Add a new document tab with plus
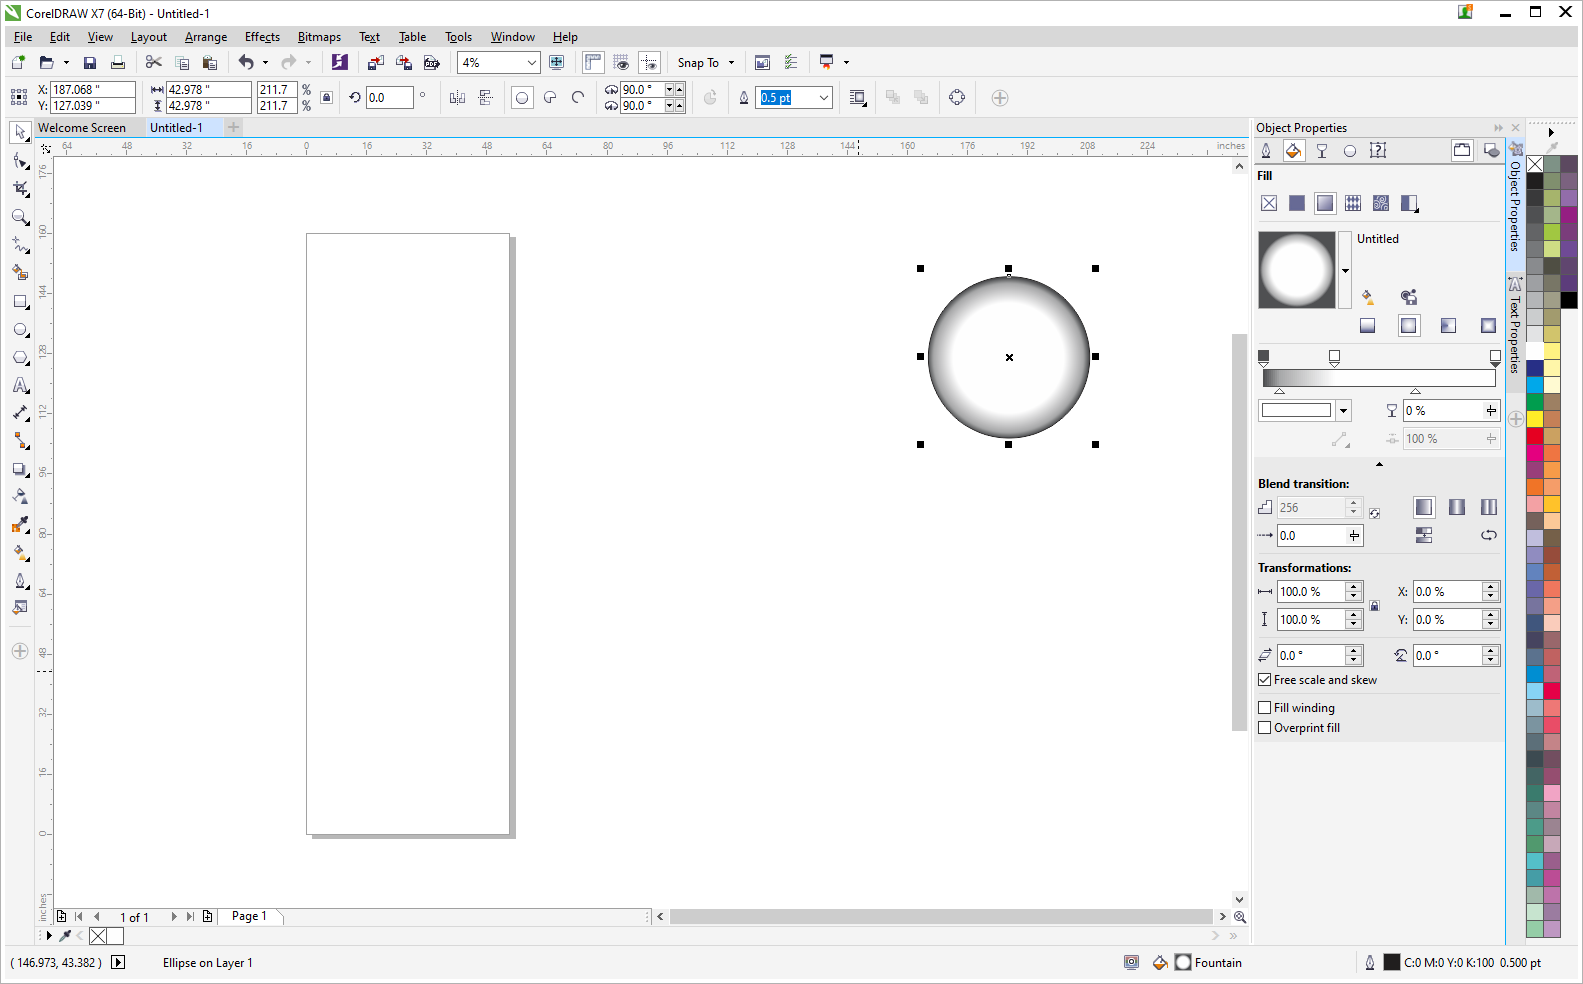This screenshot has height=984, width=1583. point(234,128)
